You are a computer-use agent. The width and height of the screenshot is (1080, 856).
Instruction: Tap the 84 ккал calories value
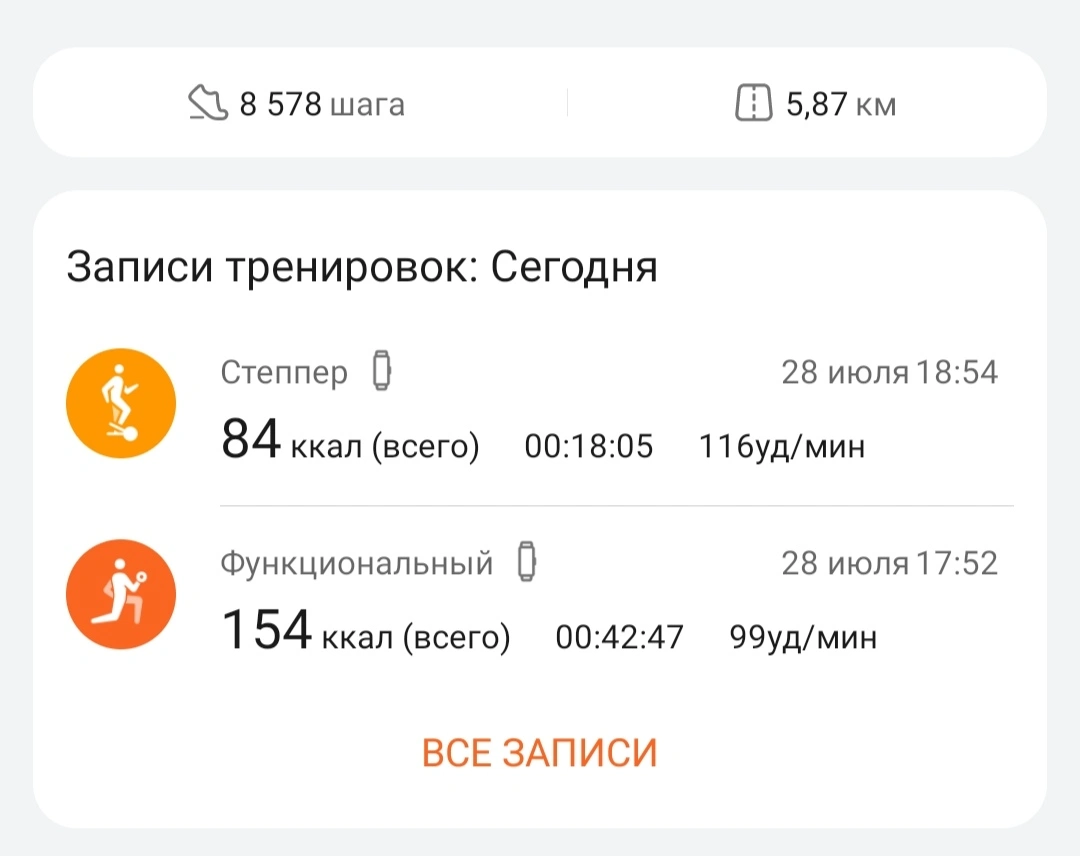click(350, 443)
